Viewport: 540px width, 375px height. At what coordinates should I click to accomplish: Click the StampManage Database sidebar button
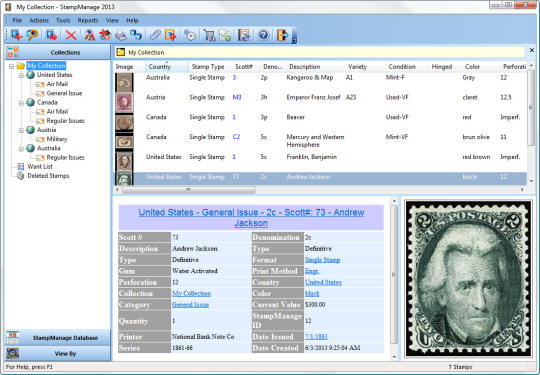(58, 337)
